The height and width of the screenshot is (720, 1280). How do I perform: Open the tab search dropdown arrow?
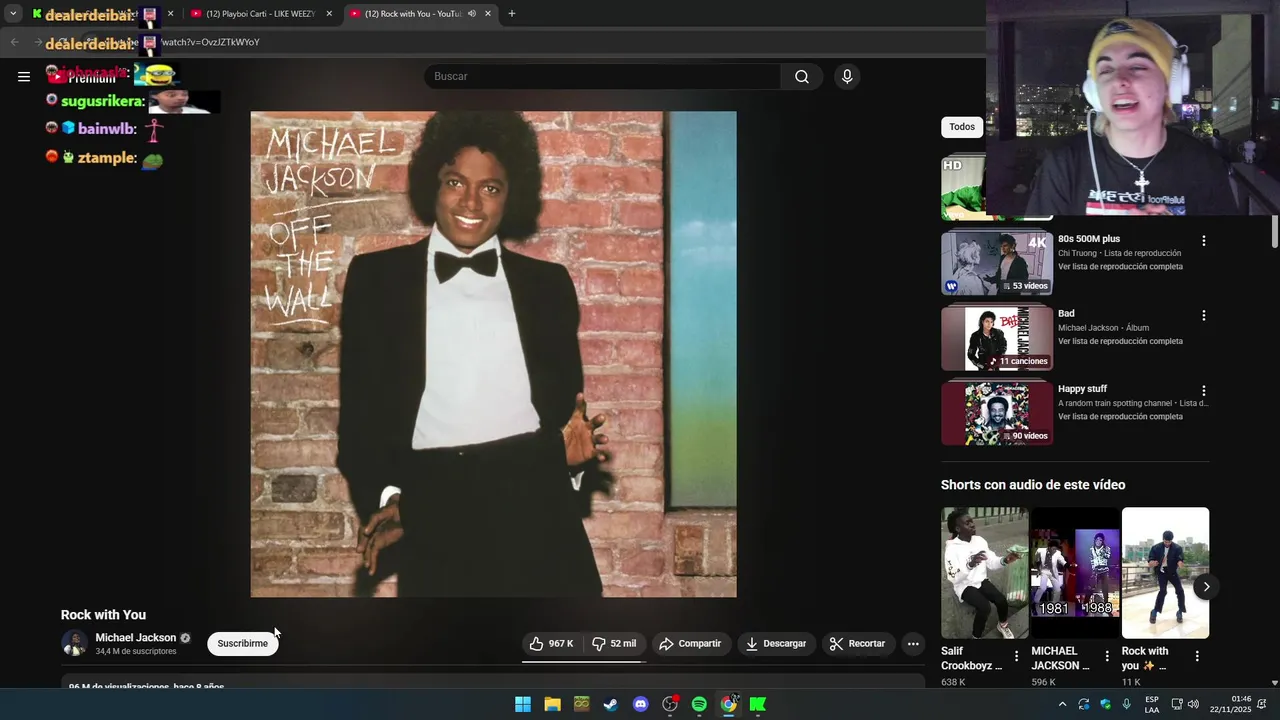pos(13,14)
